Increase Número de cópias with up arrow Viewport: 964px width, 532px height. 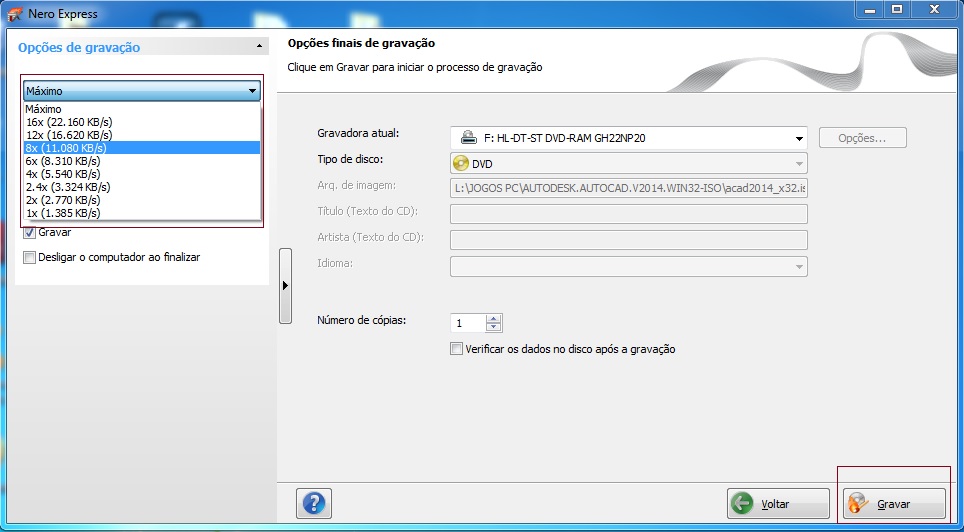point(494,319)
